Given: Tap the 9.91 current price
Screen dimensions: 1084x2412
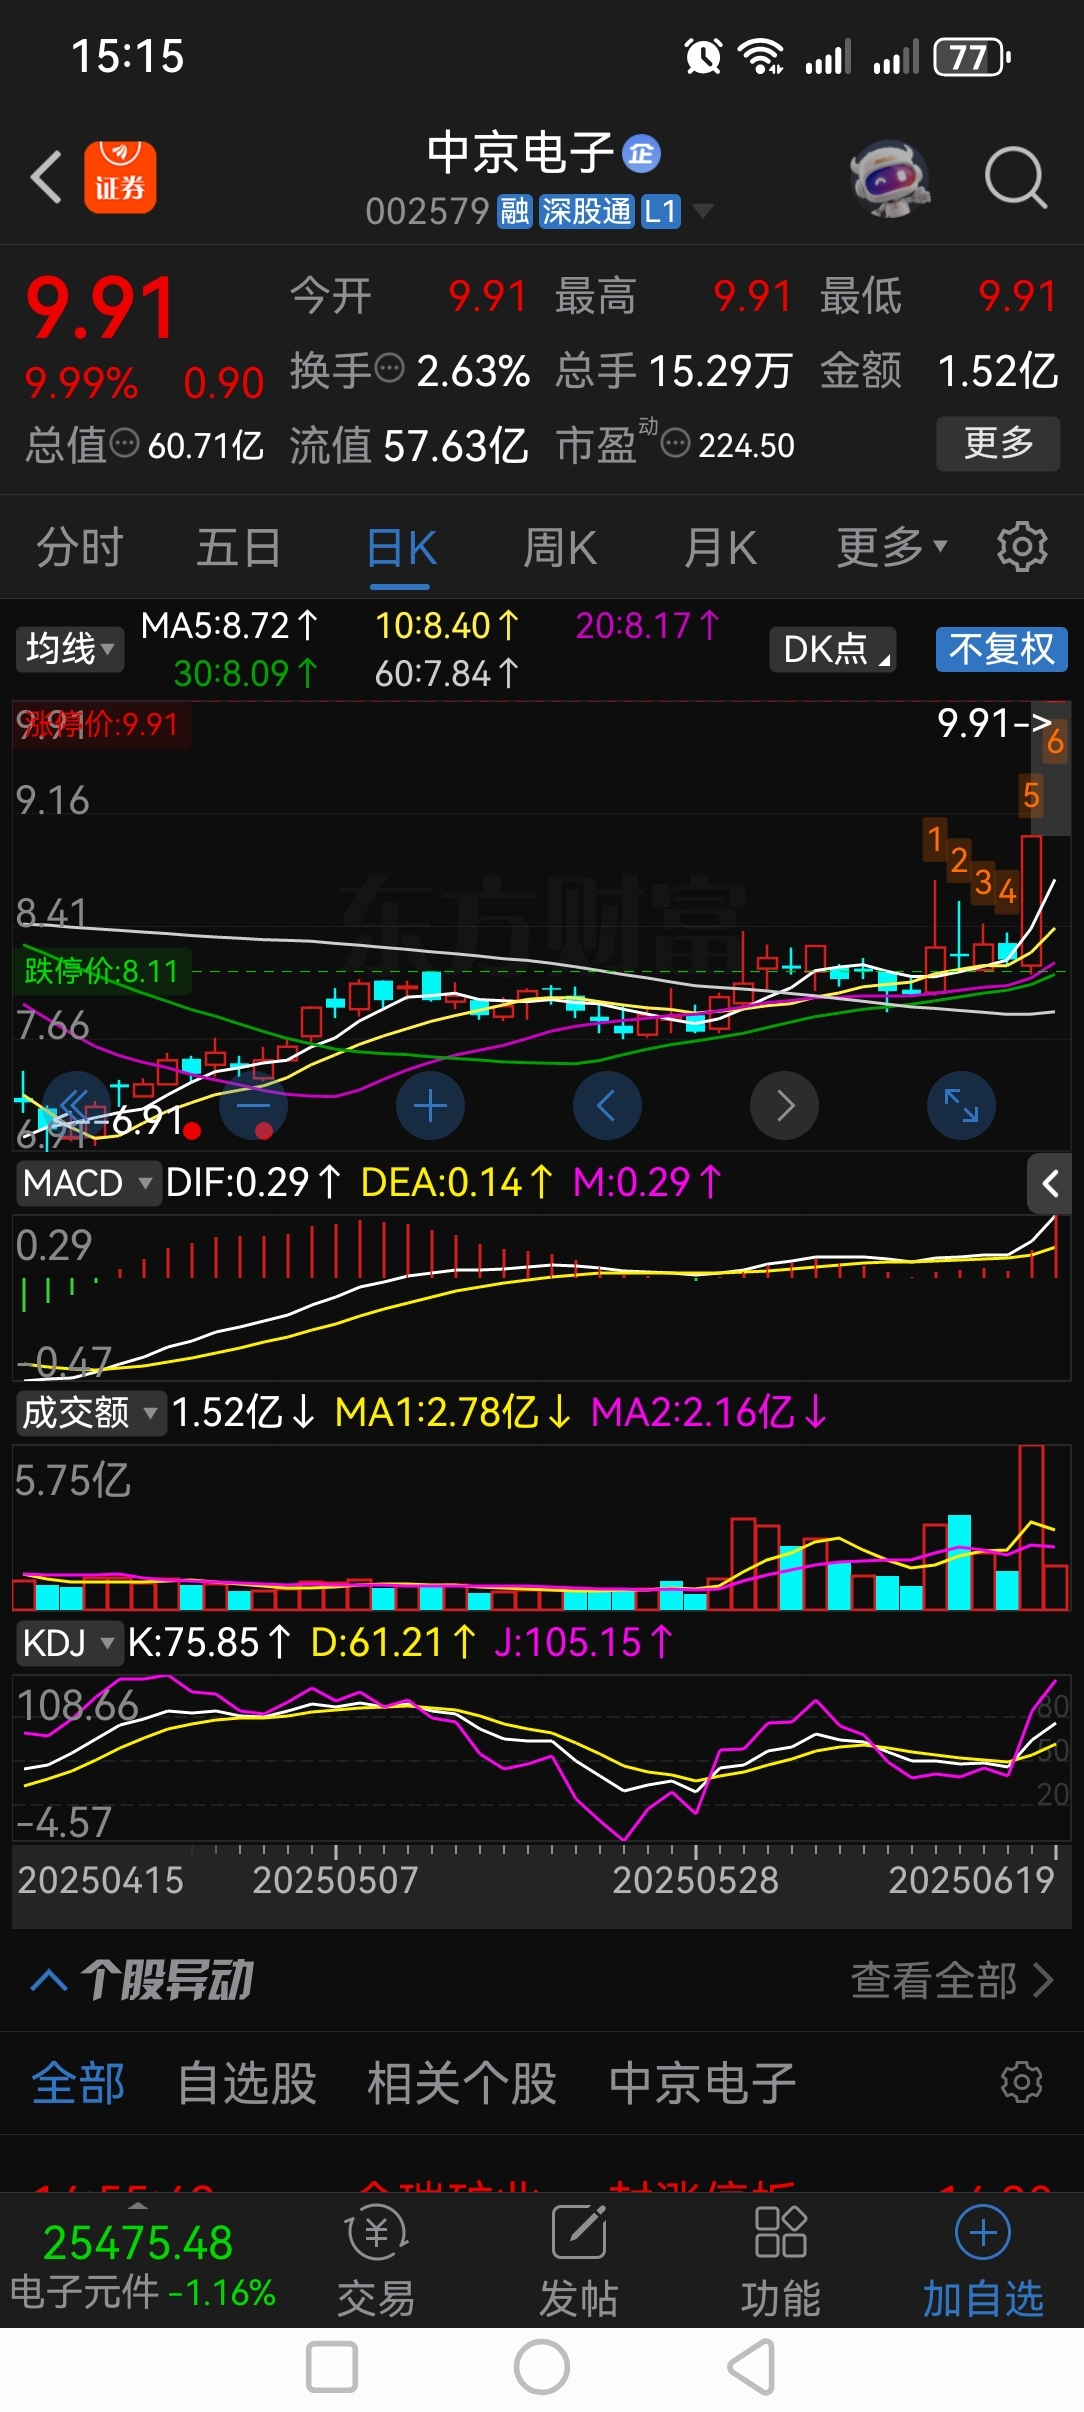Looking at the screenshot, I should [x=100, y=308].
